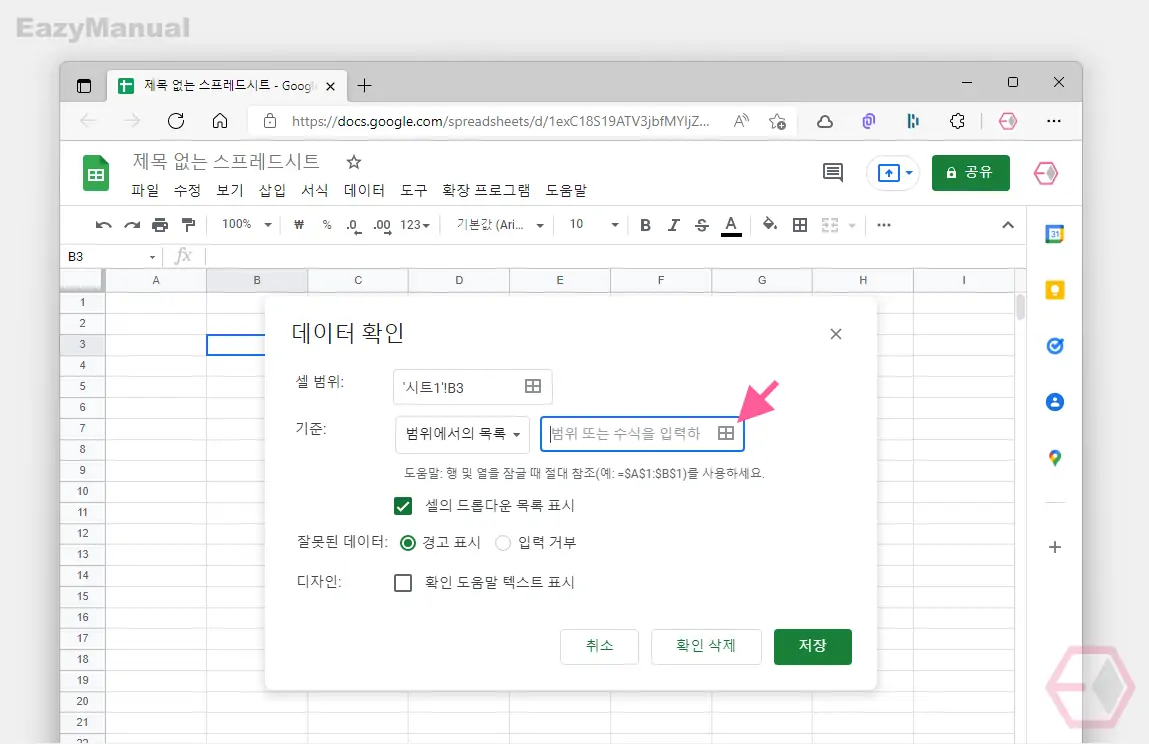Open new browser tab
This screenshot has height=744, width=1149.
(364, 86)
